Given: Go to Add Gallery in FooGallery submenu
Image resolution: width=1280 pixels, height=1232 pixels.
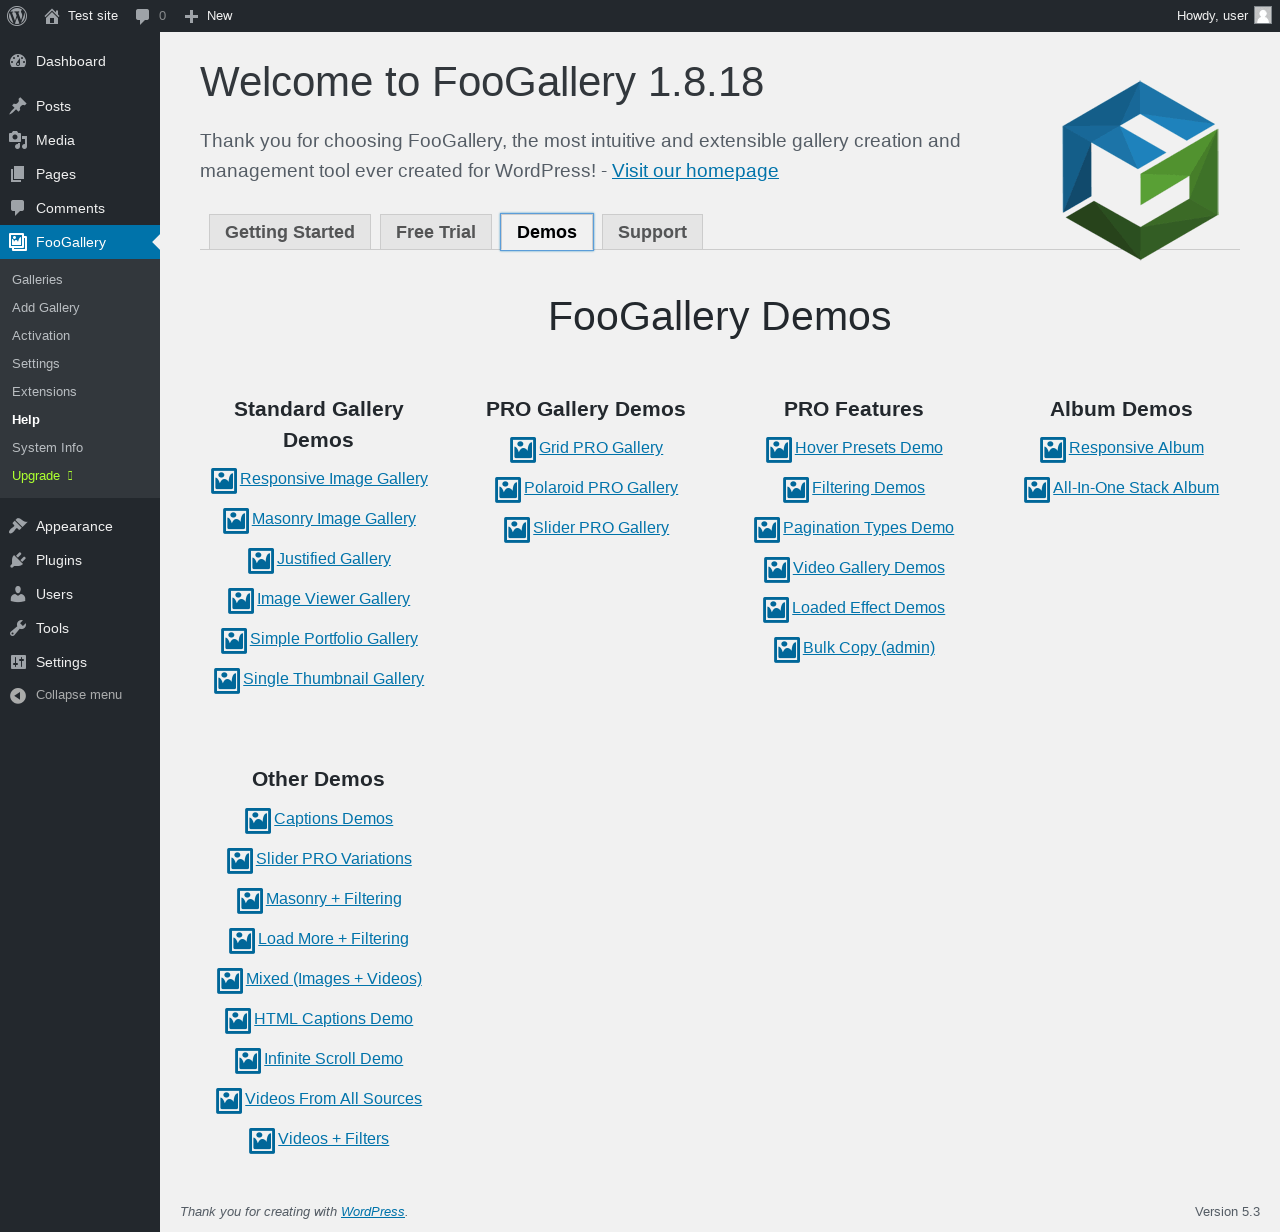Looking at the screenshot, I should click(46, 308).
